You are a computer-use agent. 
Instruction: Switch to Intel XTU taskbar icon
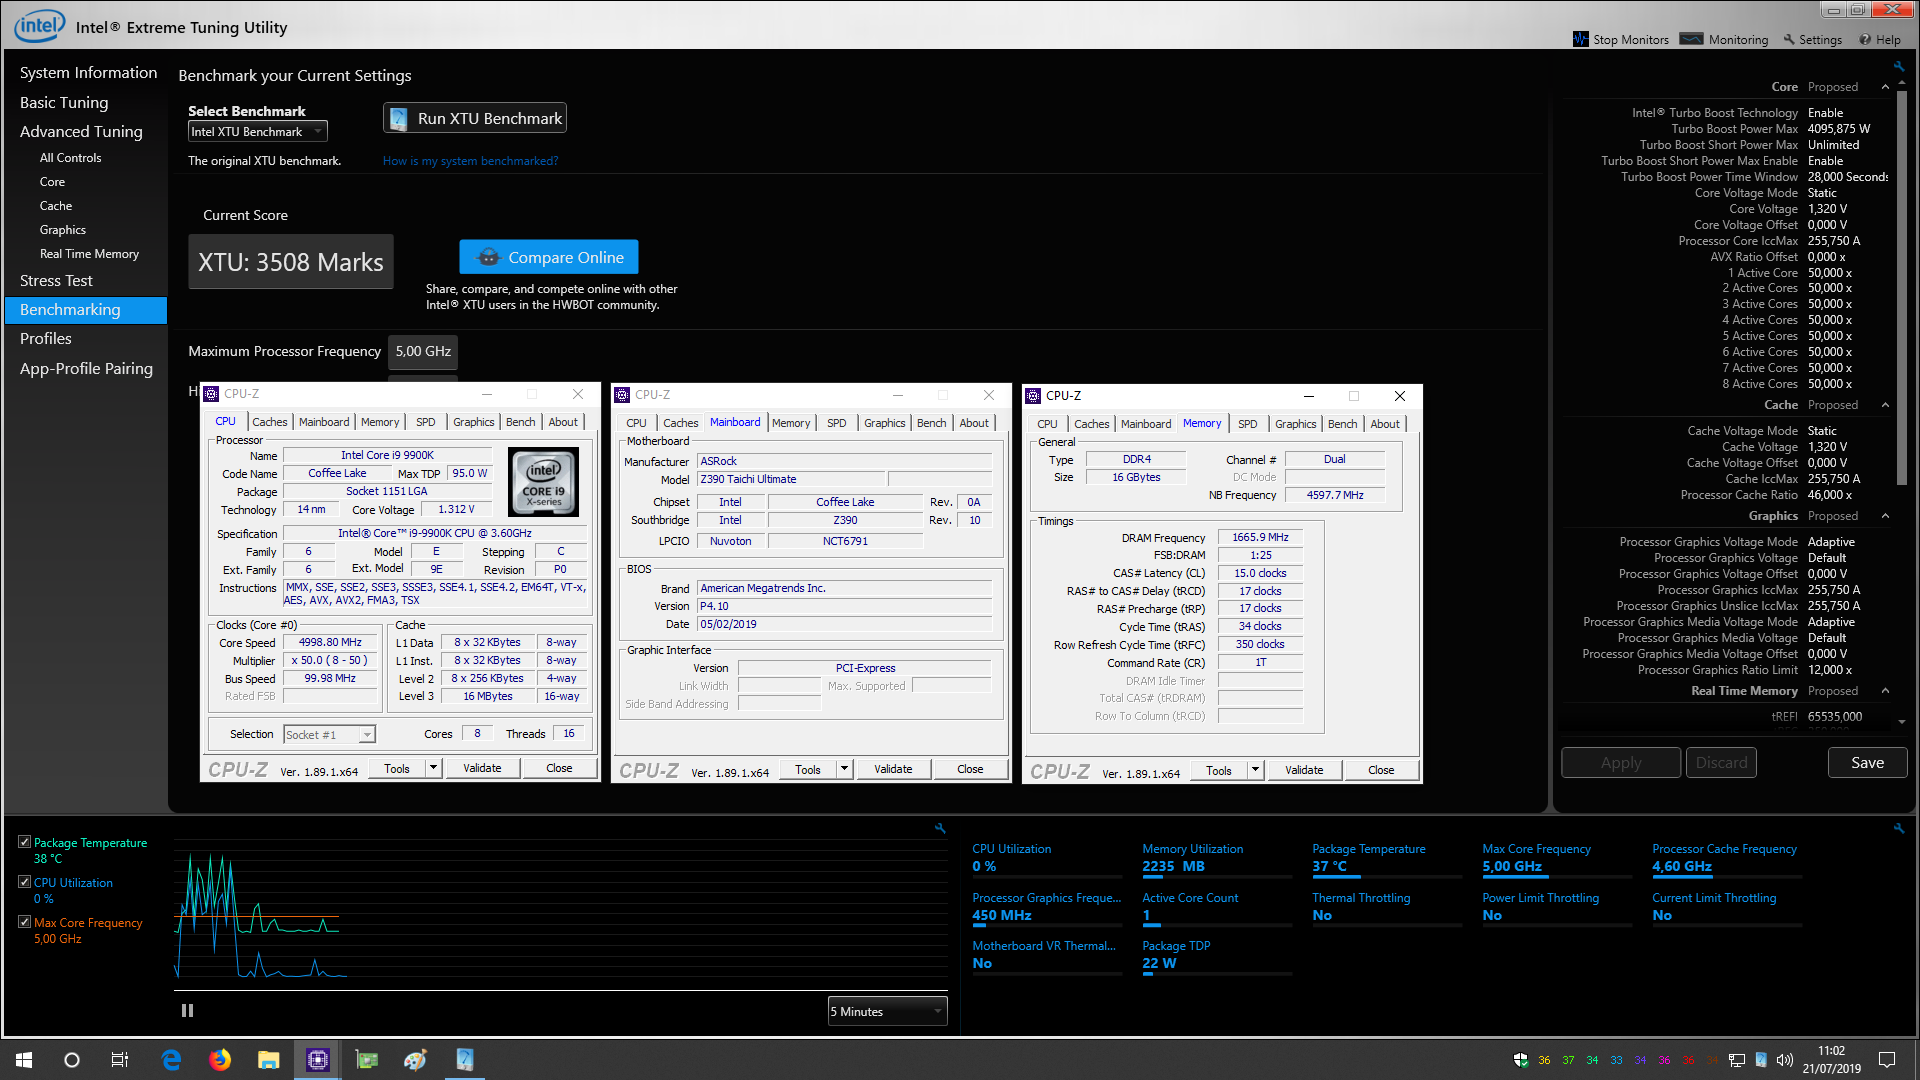click(x=465, y=1060)
